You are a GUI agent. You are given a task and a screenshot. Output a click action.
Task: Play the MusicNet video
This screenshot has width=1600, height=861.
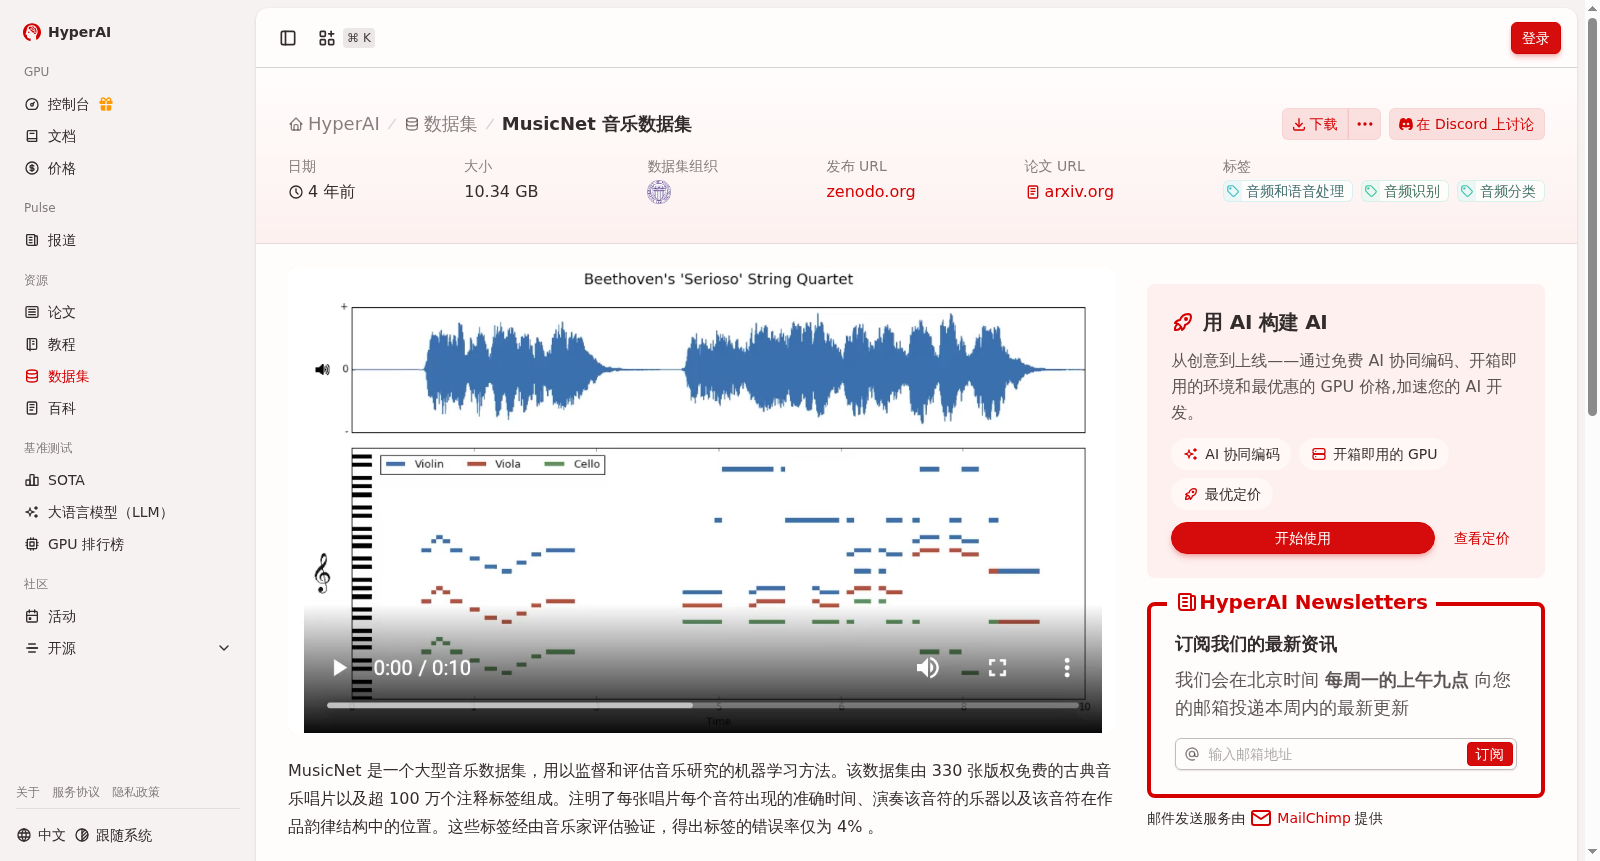click(340, 668)
